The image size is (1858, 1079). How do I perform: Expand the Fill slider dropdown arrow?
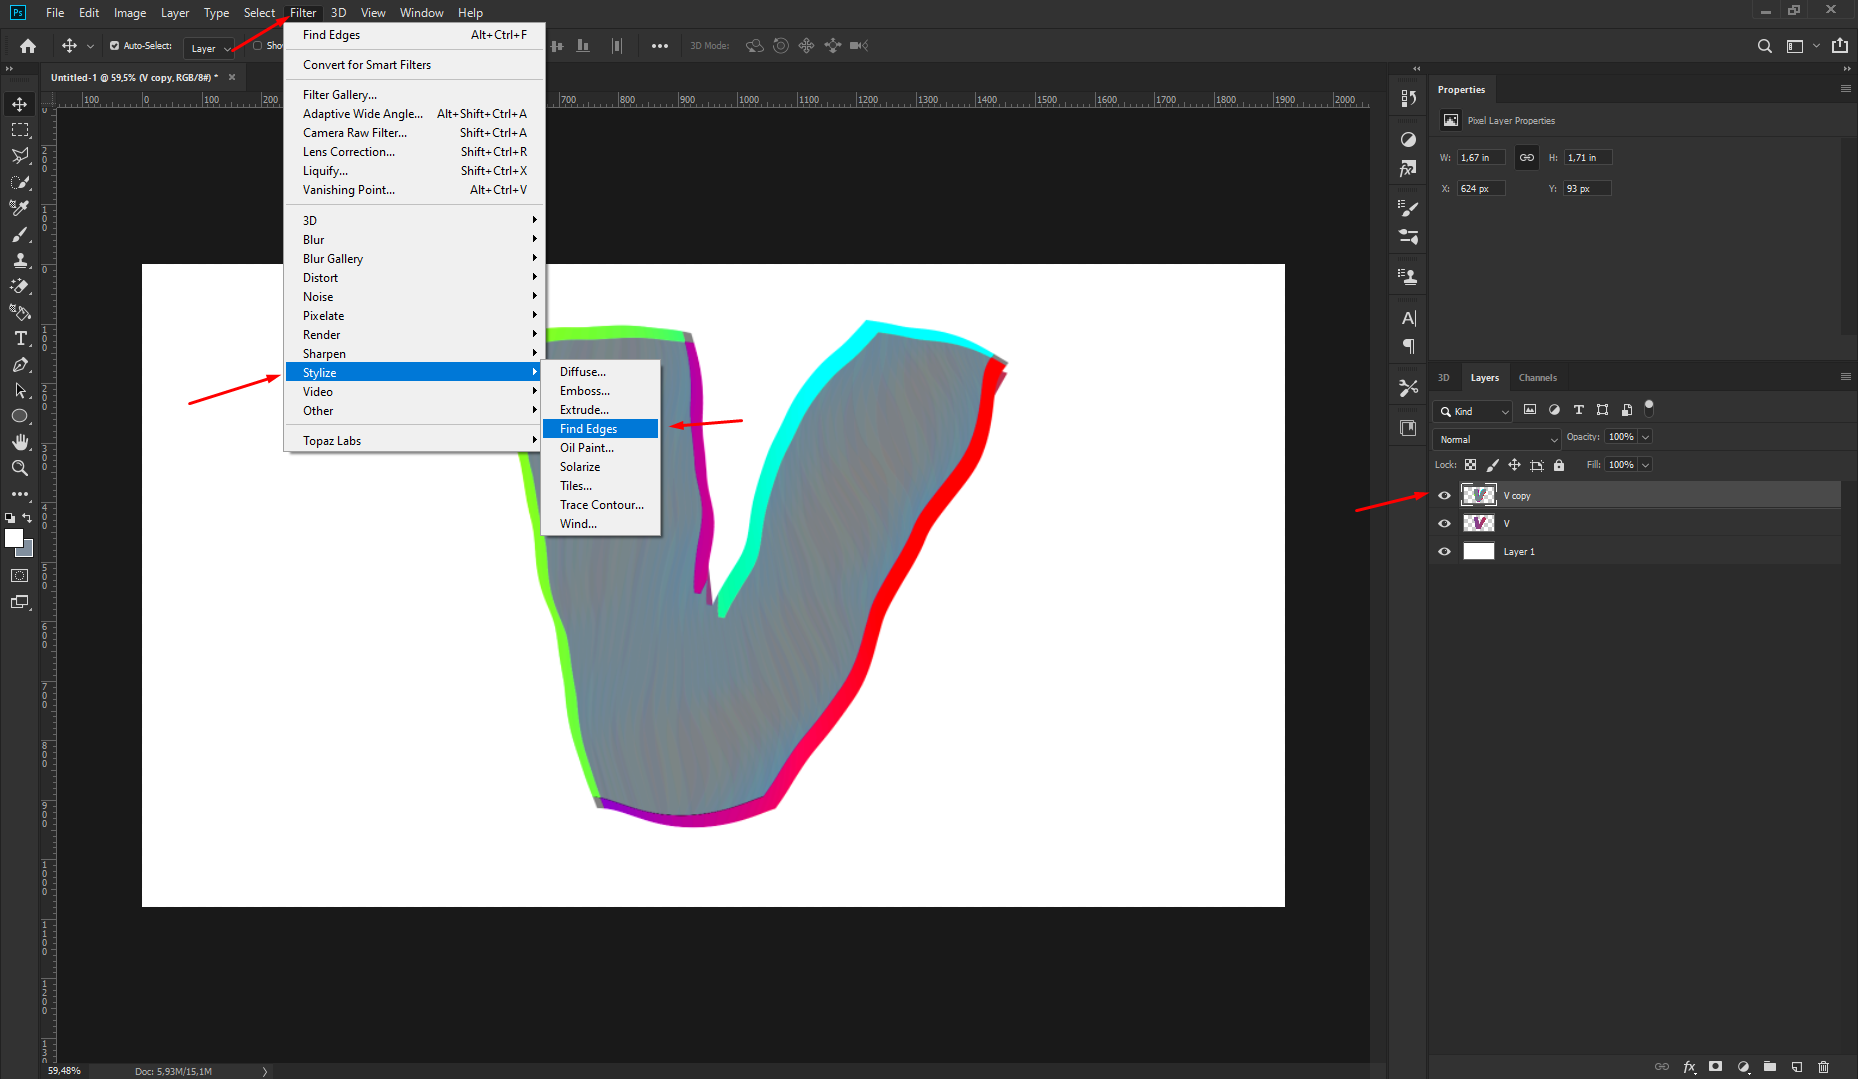pyautogui.click(x=1646, y=465)
